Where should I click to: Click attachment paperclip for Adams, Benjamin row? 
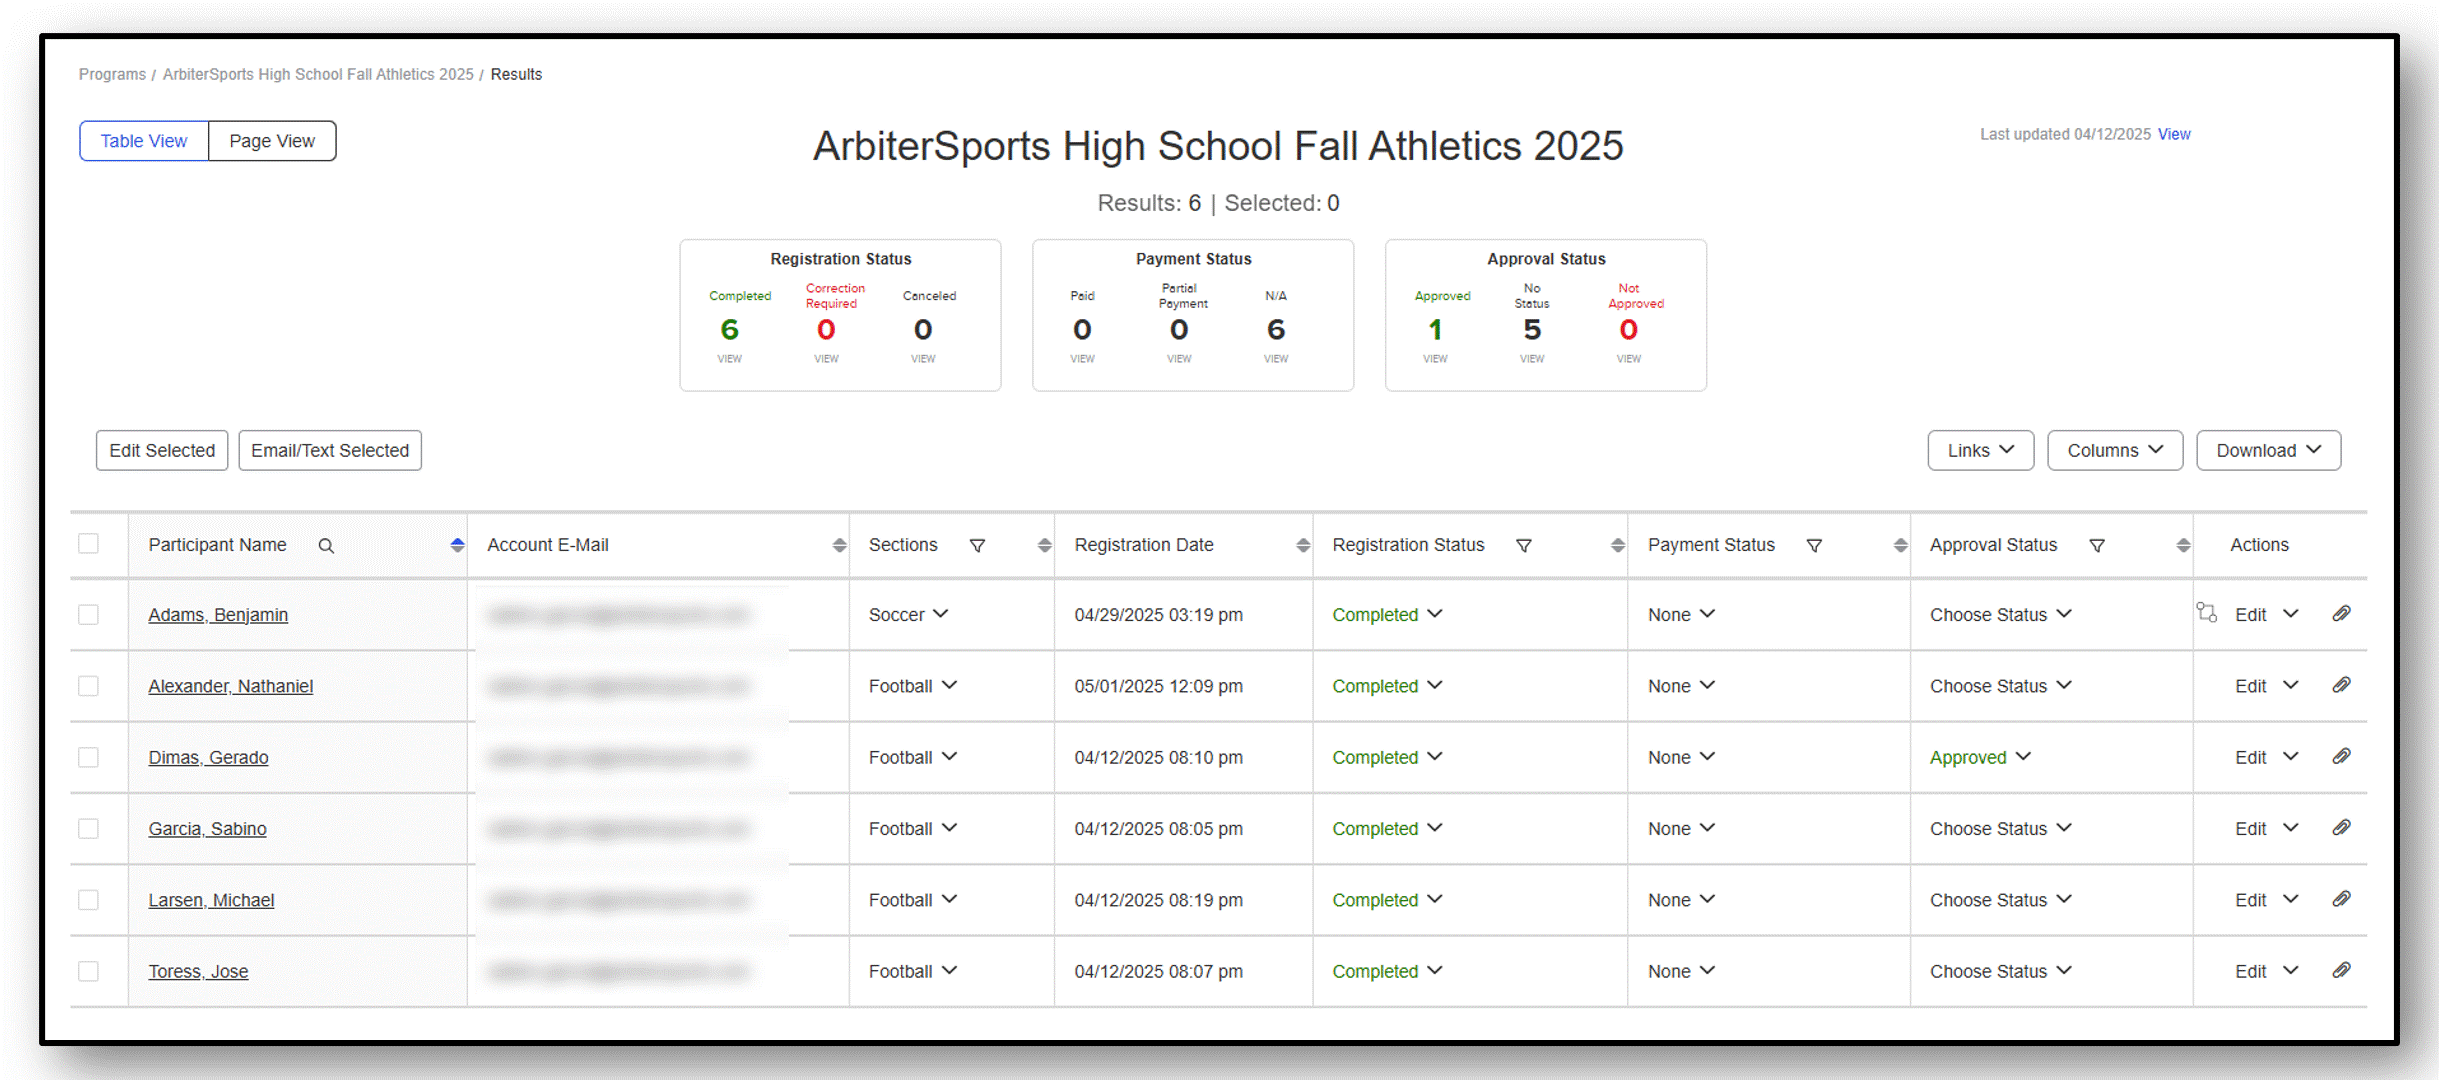(2341, 614)
